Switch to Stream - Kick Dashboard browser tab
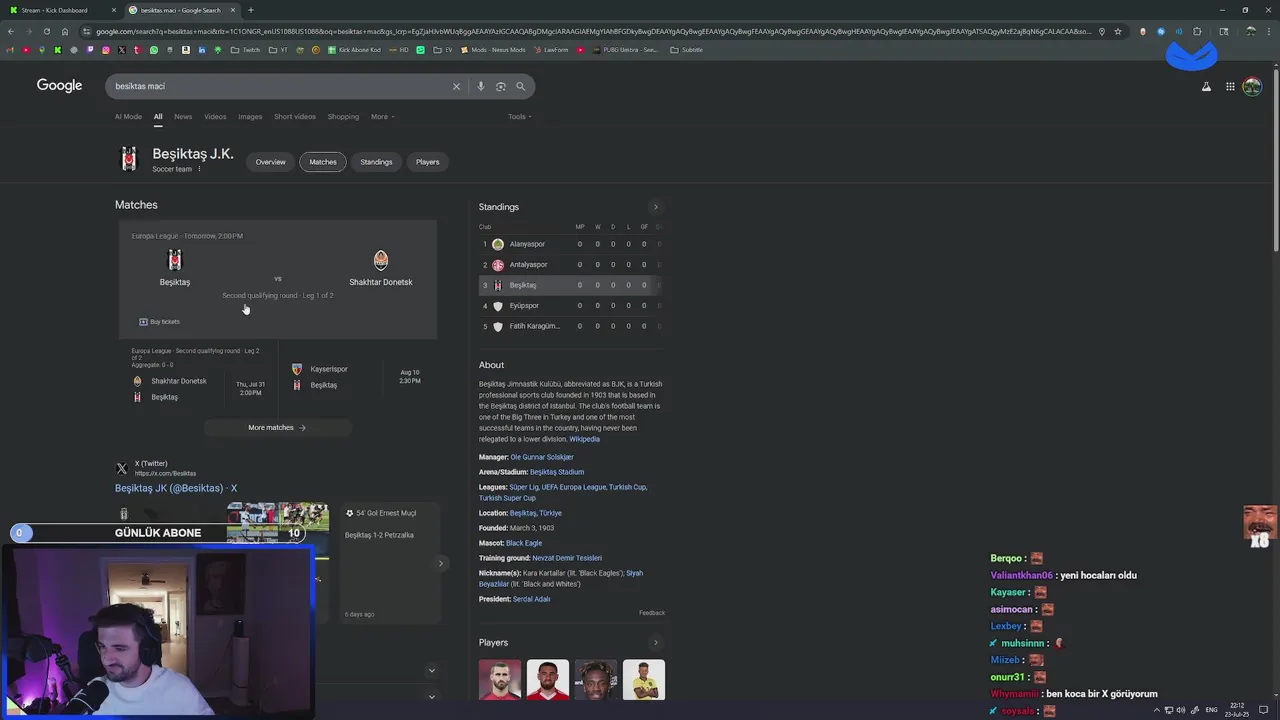Viewport: 1280px width, 720px height. coord(60,10)
